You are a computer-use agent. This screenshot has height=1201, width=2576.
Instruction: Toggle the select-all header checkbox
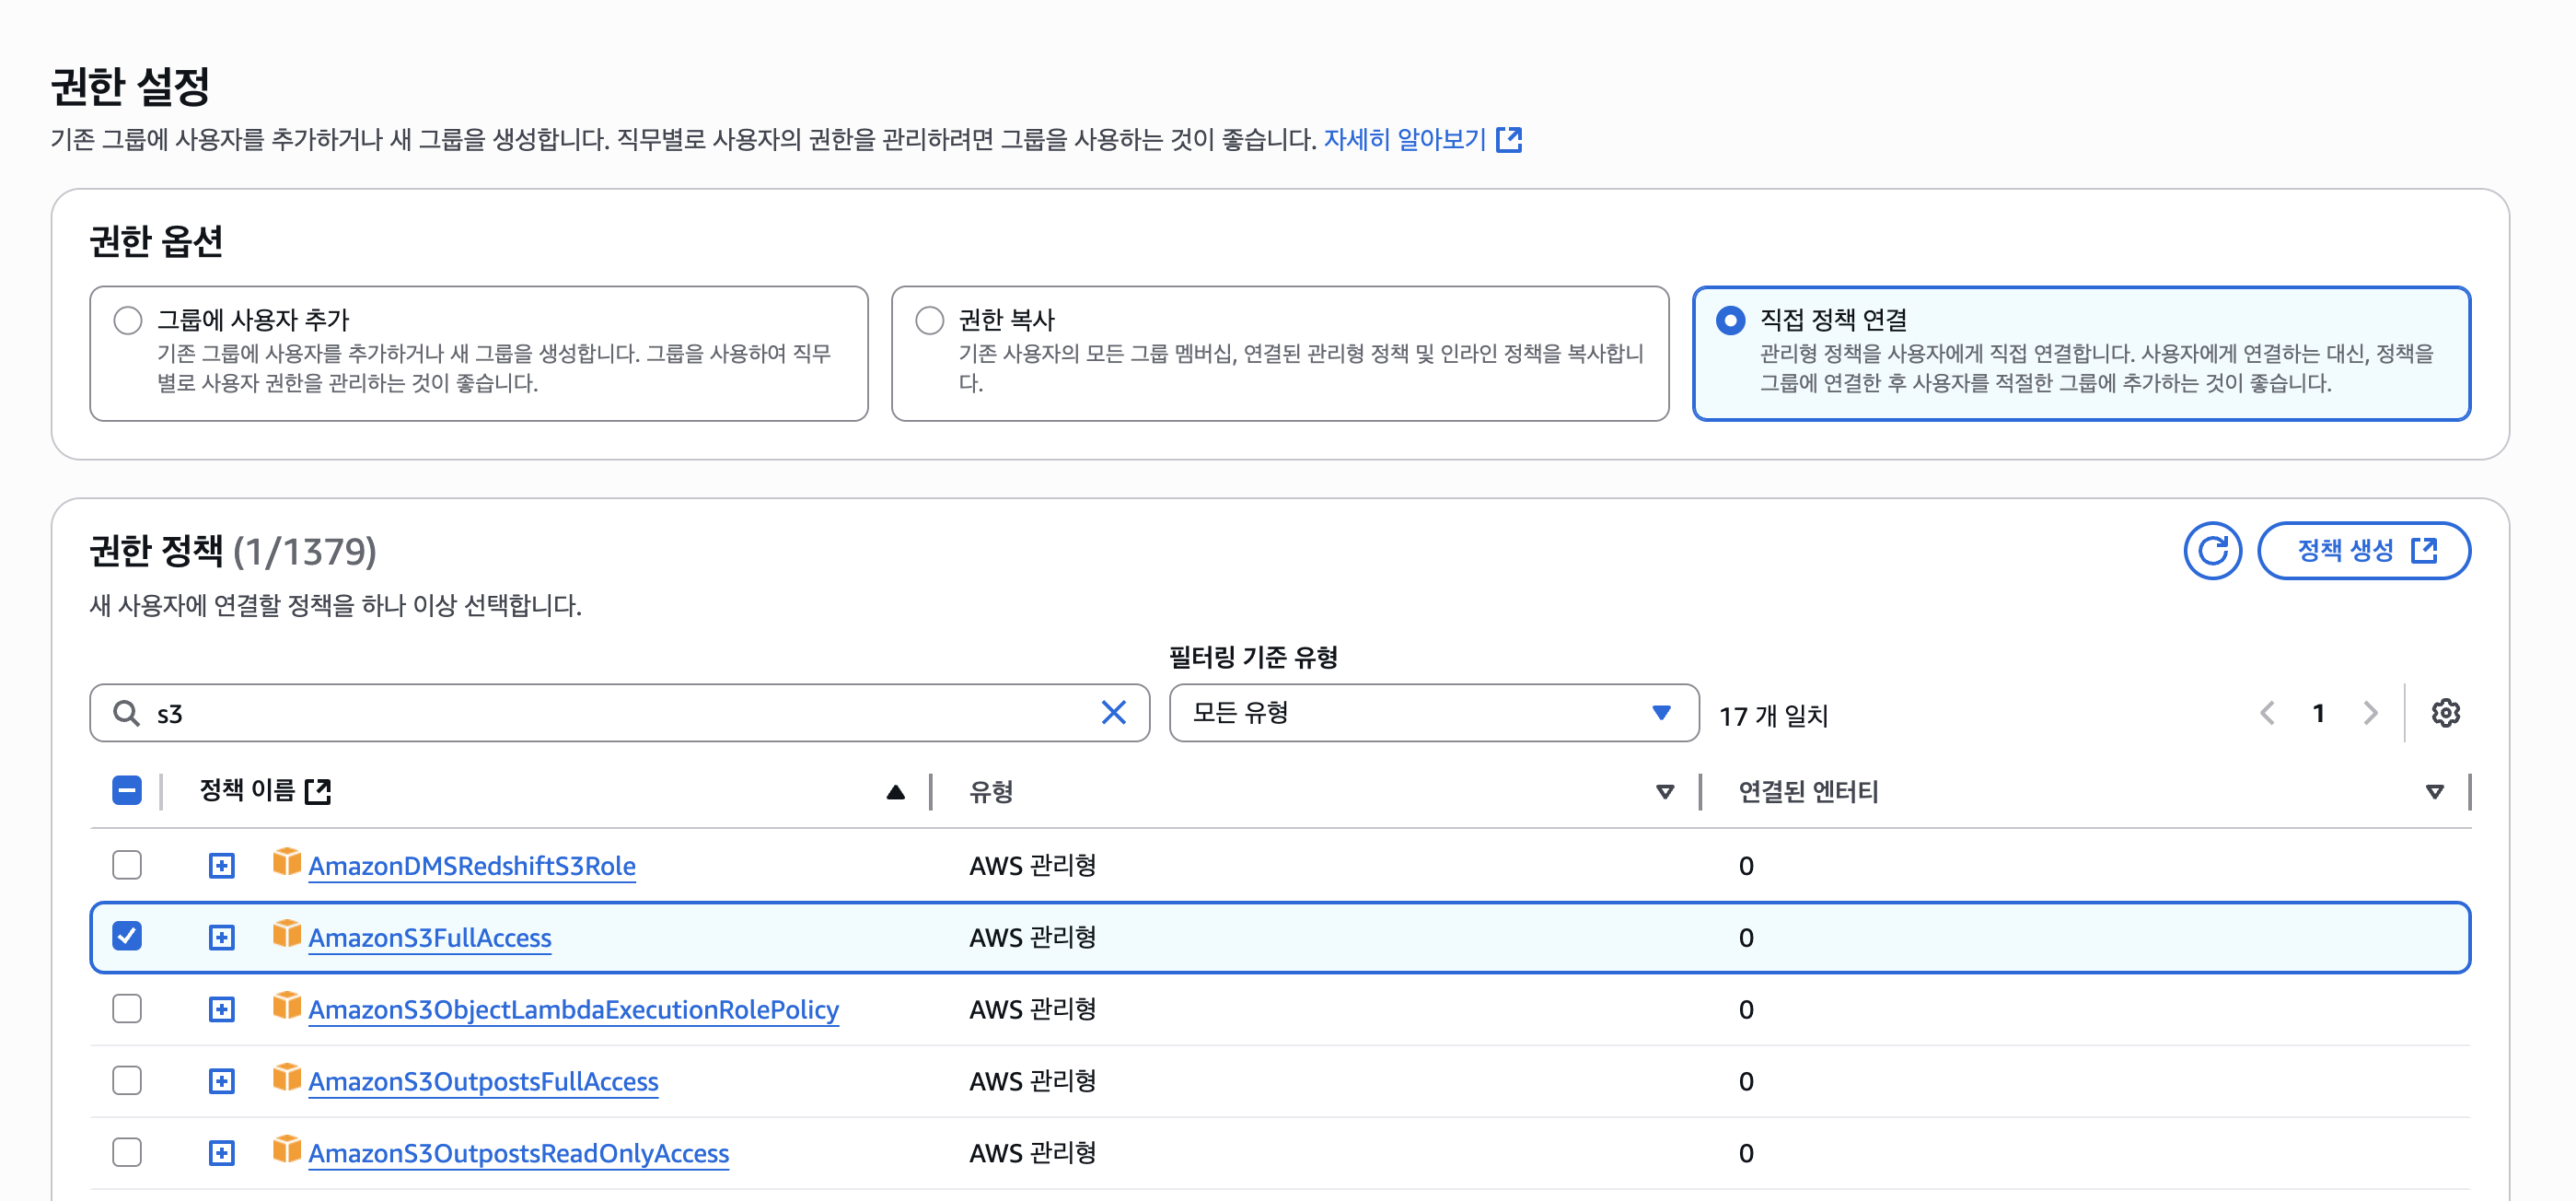127,791
